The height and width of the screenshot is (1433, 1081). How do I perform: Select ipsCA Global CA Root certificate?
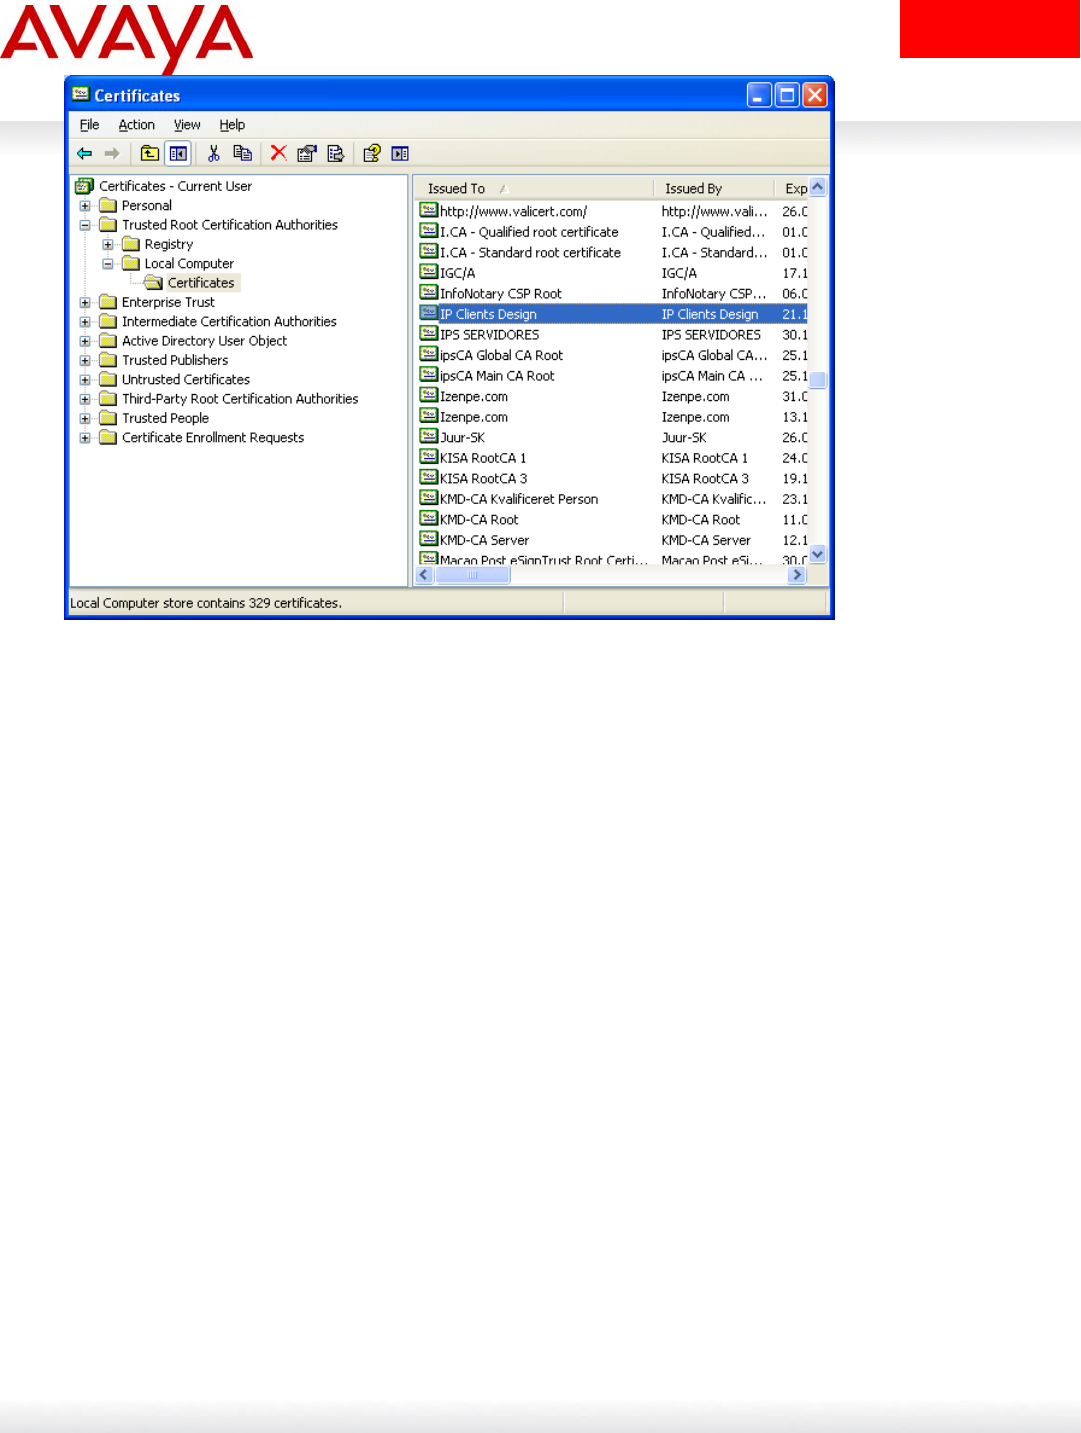tap(612, 355)
